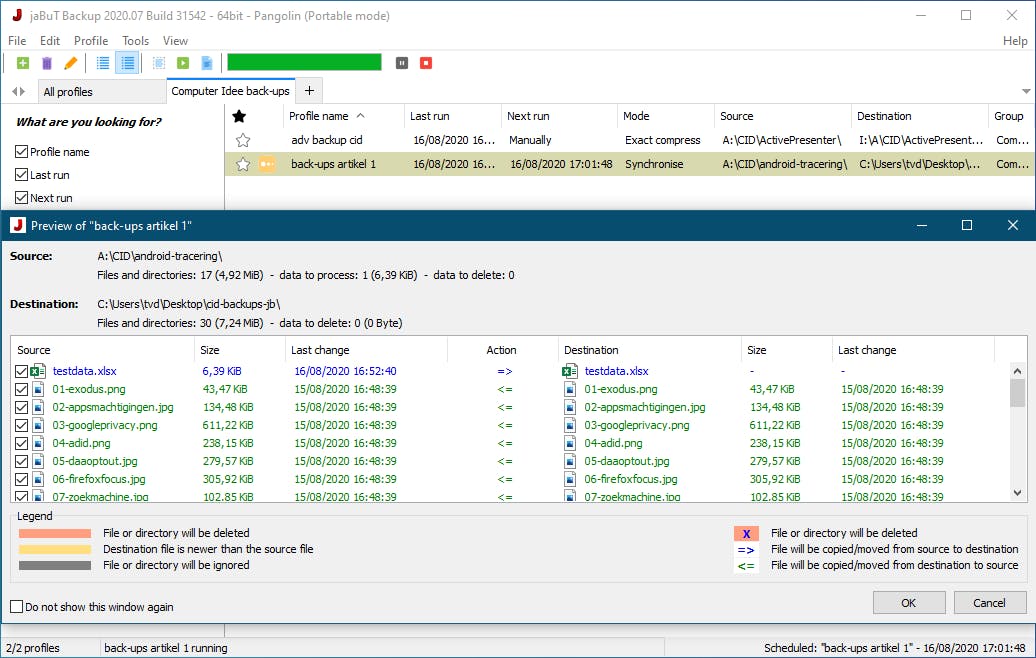Click the Cancel button in the preview
Screen dimensions: 1036x658
coord(989,603)
